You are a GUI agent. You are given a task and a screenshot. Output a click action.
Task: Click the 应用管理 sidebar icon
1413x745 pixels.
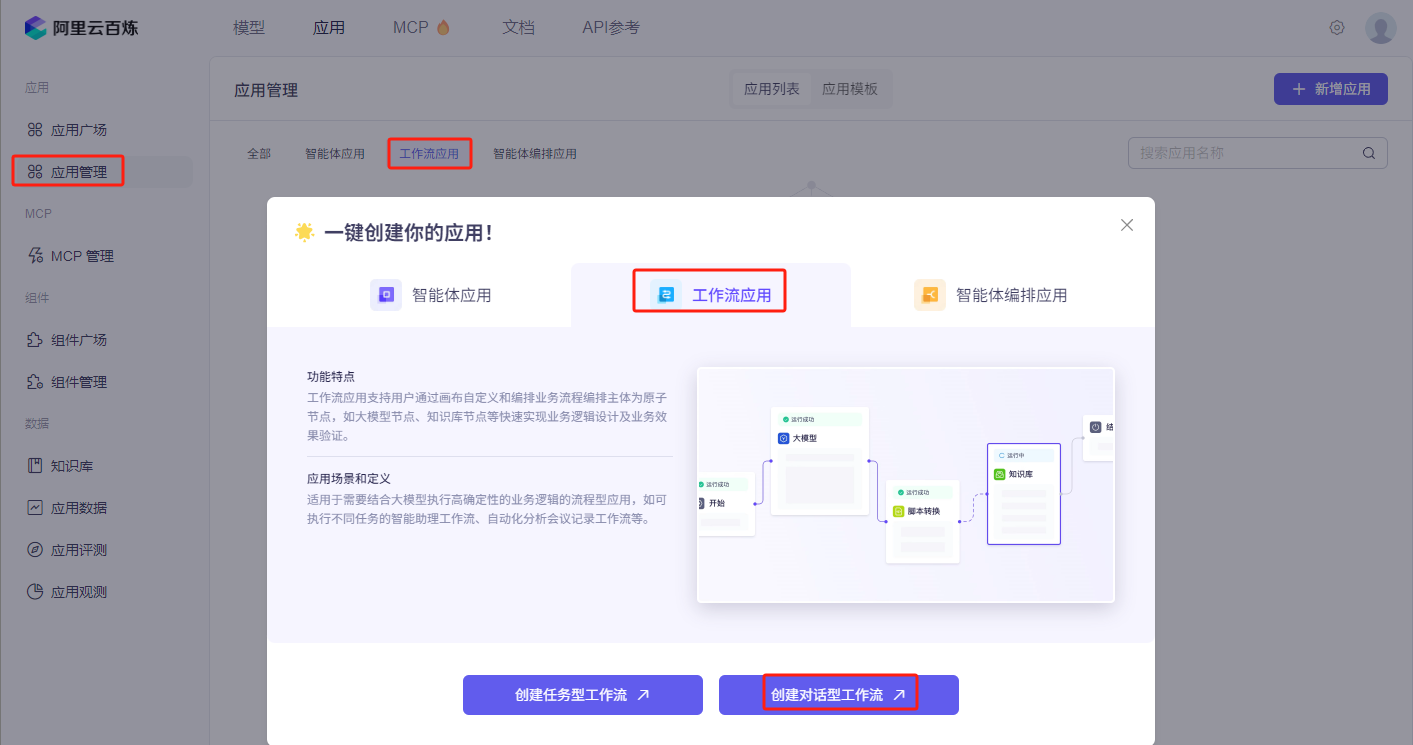coord(35,172)
